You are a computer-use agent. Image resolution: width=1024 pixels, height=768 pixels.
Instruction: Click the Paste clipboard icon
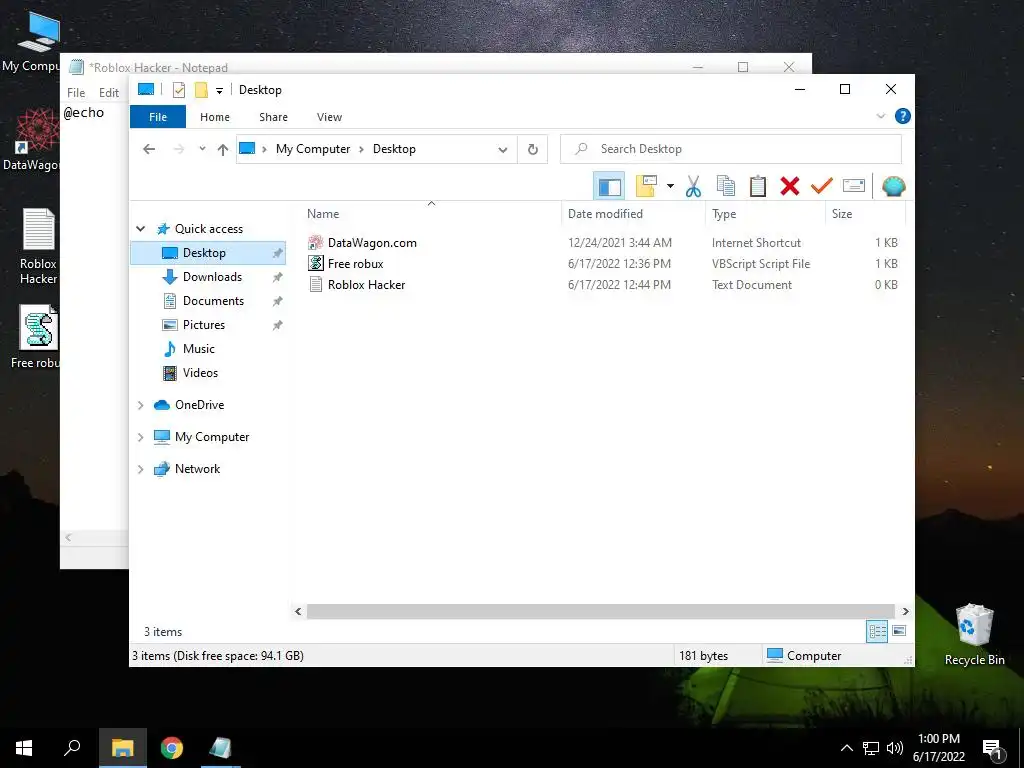pos(758,186)
